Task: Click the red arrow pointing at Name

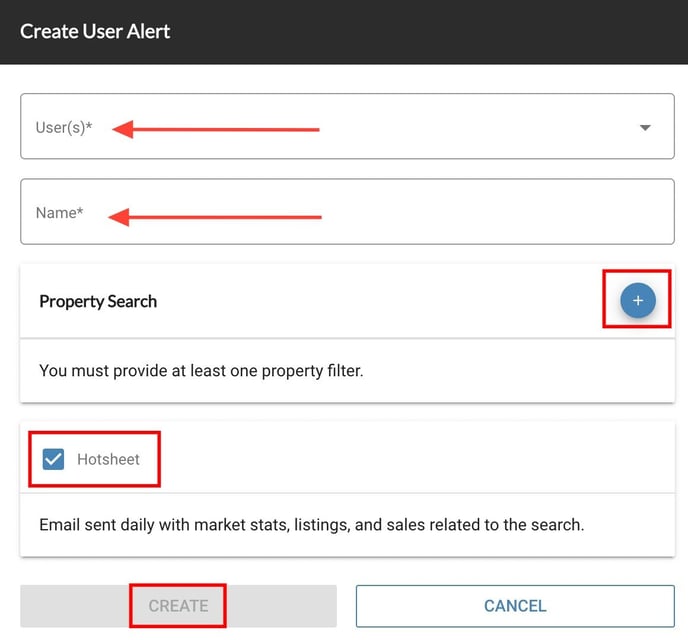Action: (x=215, y=216)
